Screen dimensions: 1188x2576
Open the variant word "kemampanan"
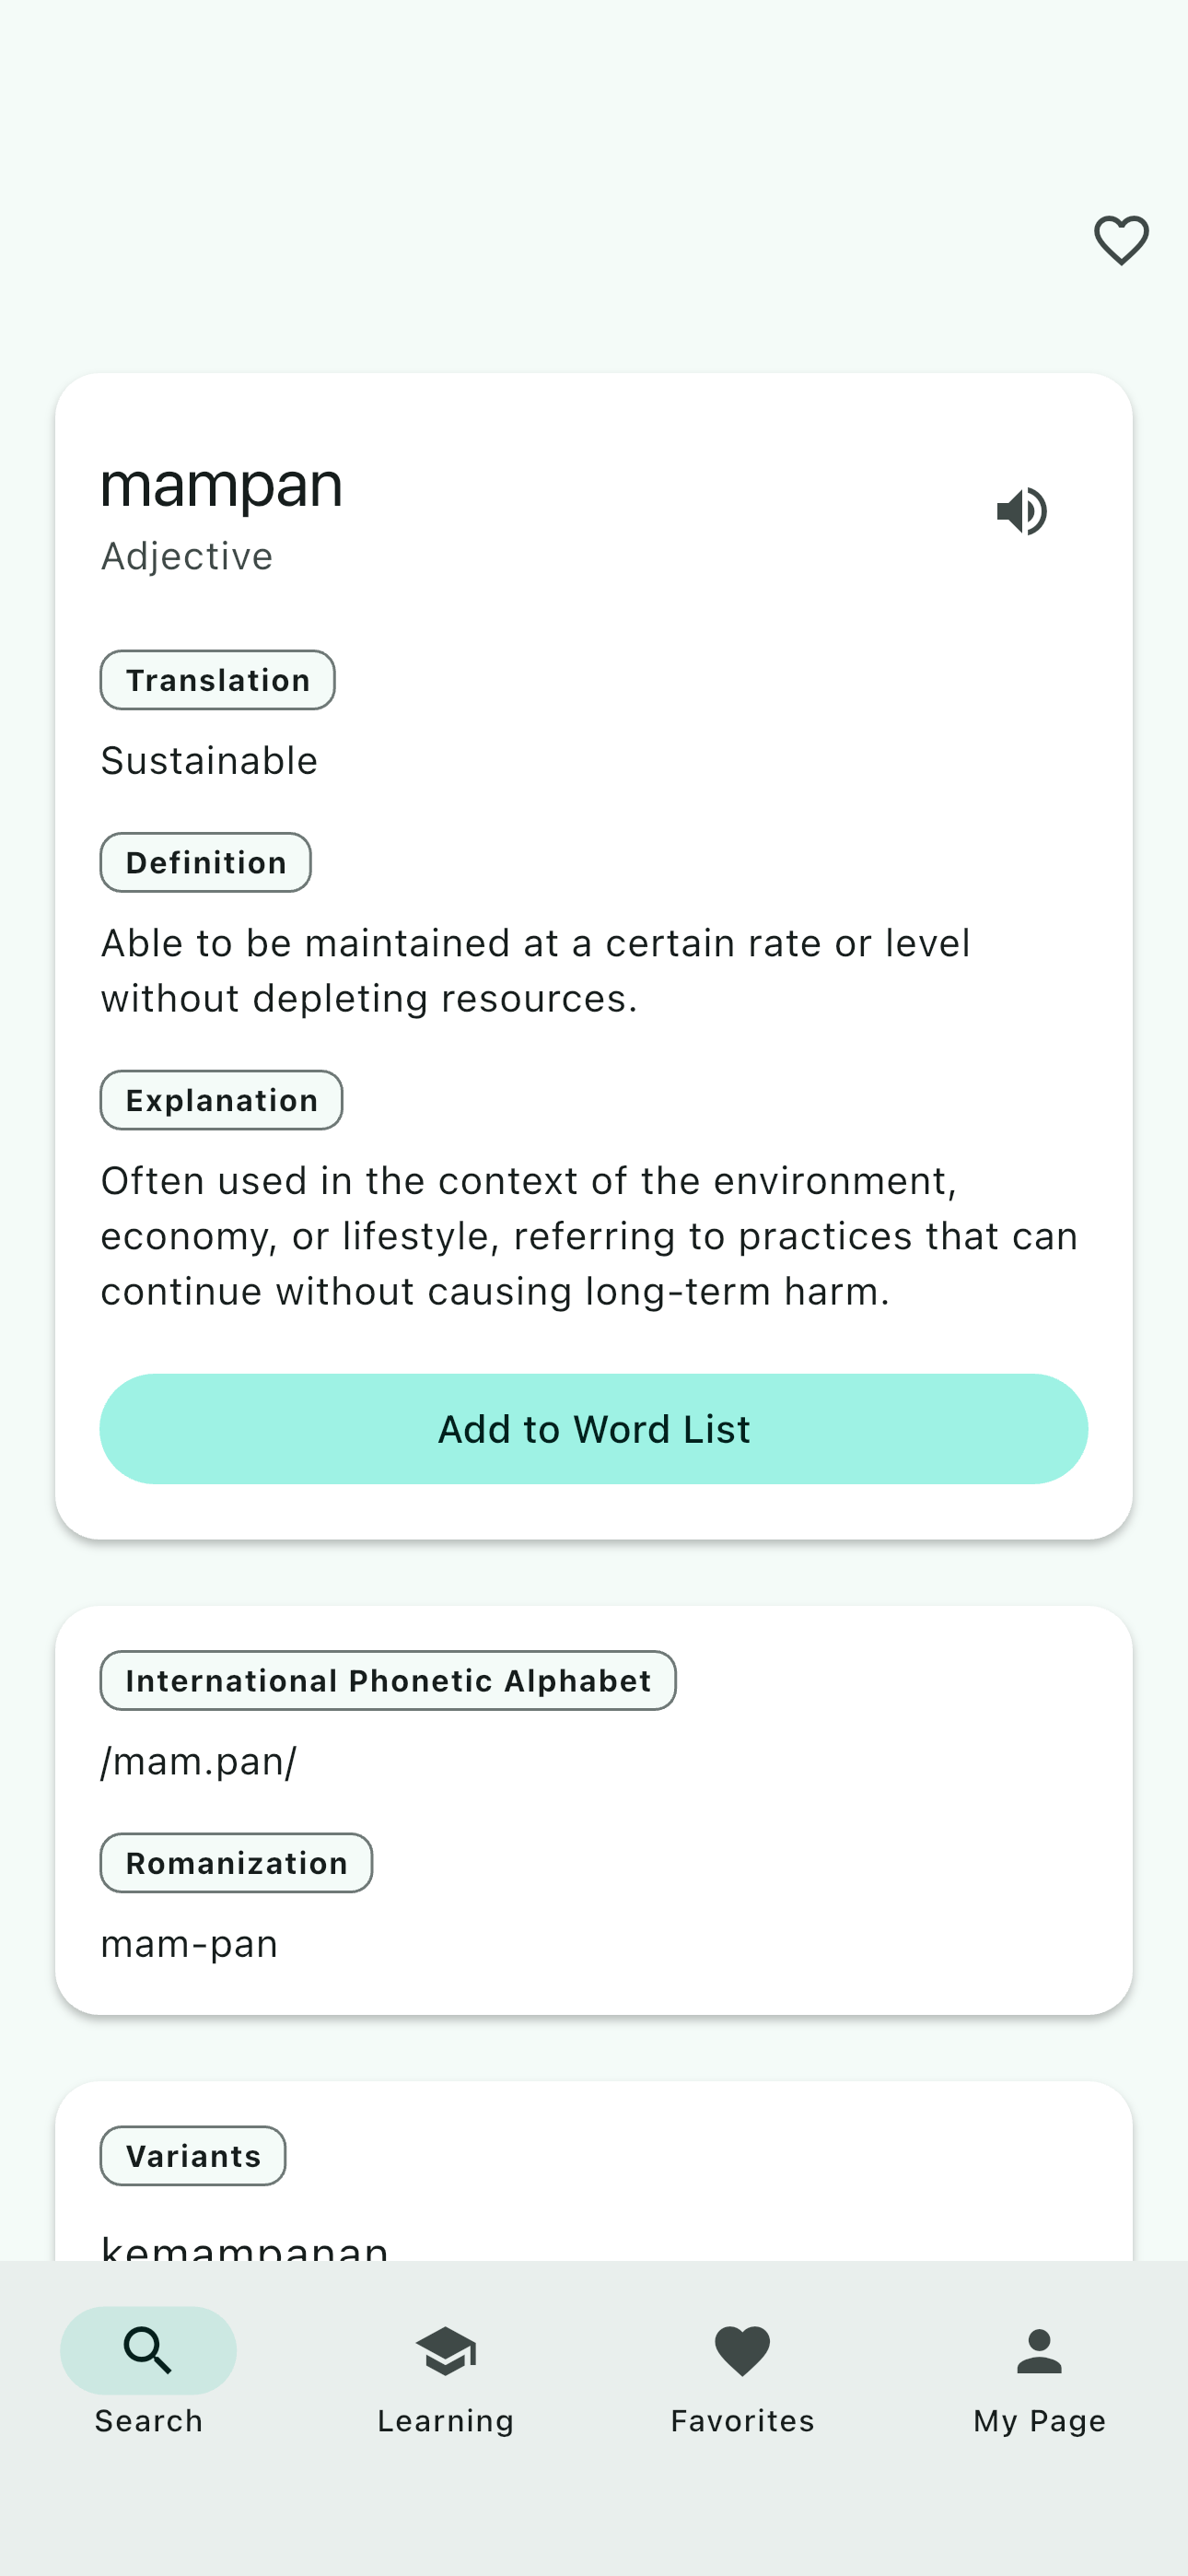(x=244, y=2248)
